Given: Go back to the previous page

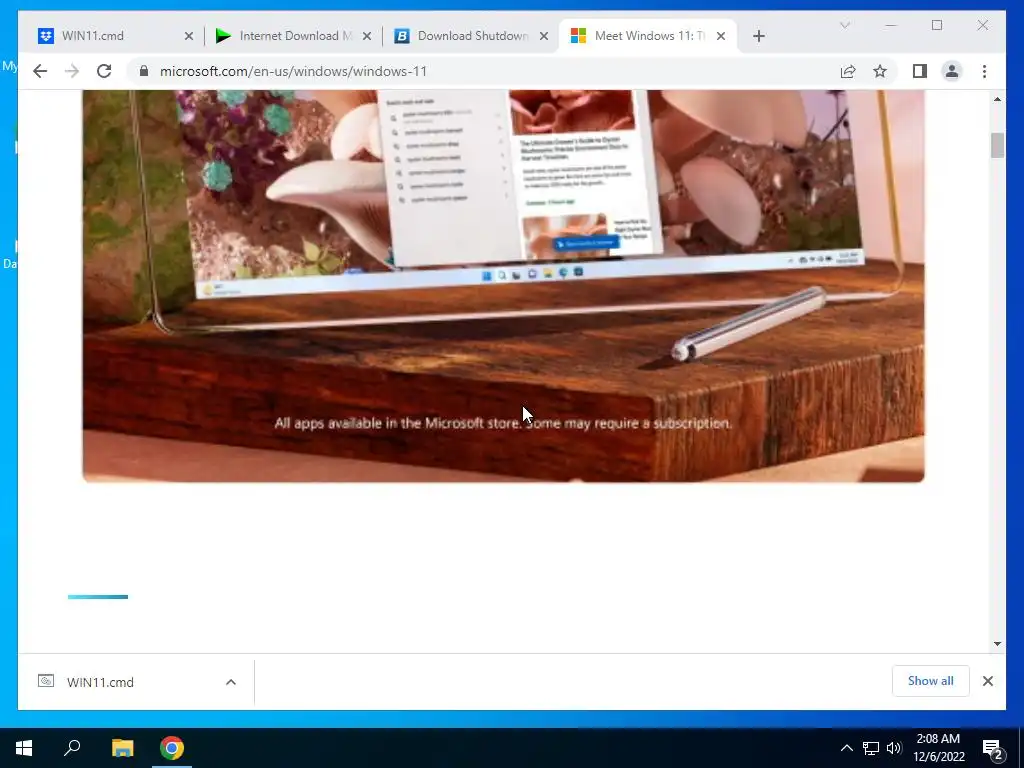Looking at the screenshot, I should click(x=40, y=71).
